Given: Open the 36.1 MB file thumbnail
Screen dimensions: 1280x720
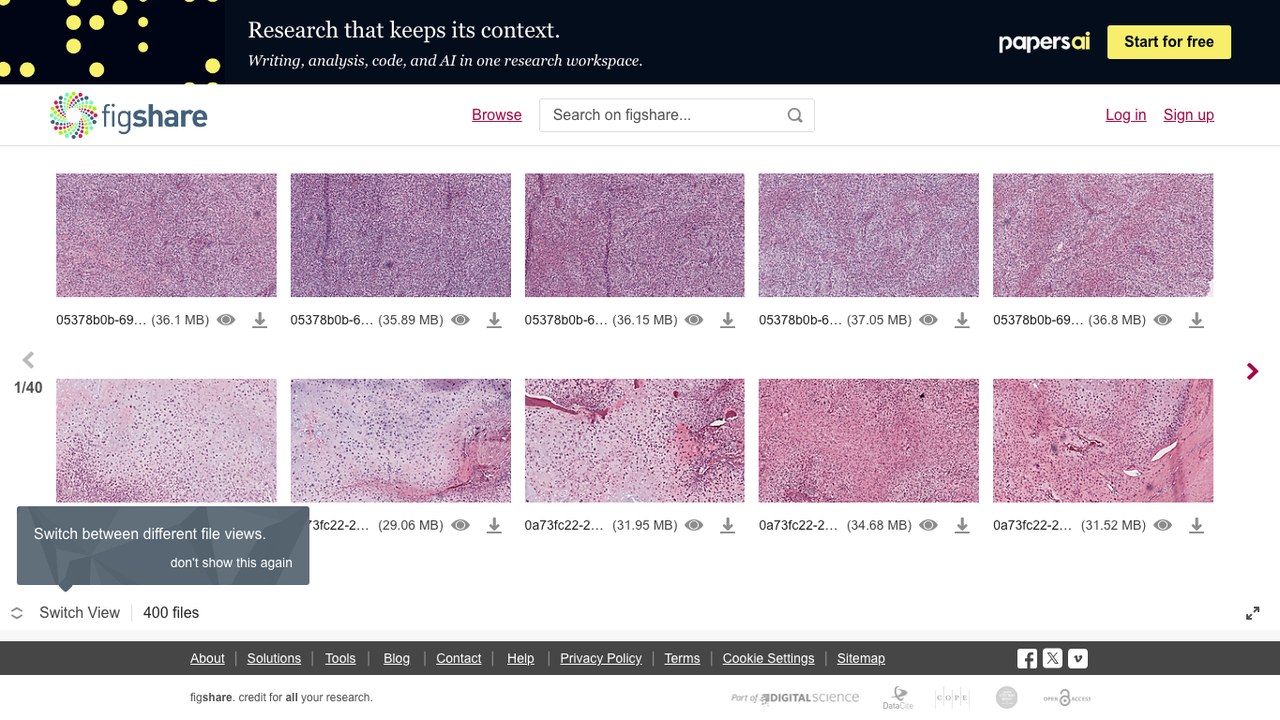Looking at the screenshot, I should [166, 235].
